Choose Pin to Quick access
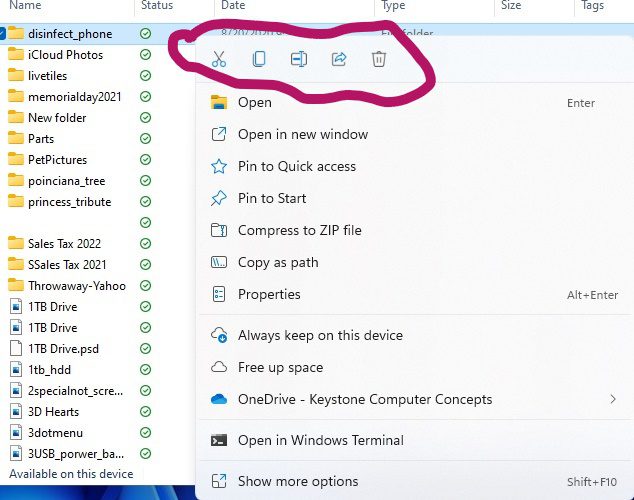 click(x=414, y=166)
